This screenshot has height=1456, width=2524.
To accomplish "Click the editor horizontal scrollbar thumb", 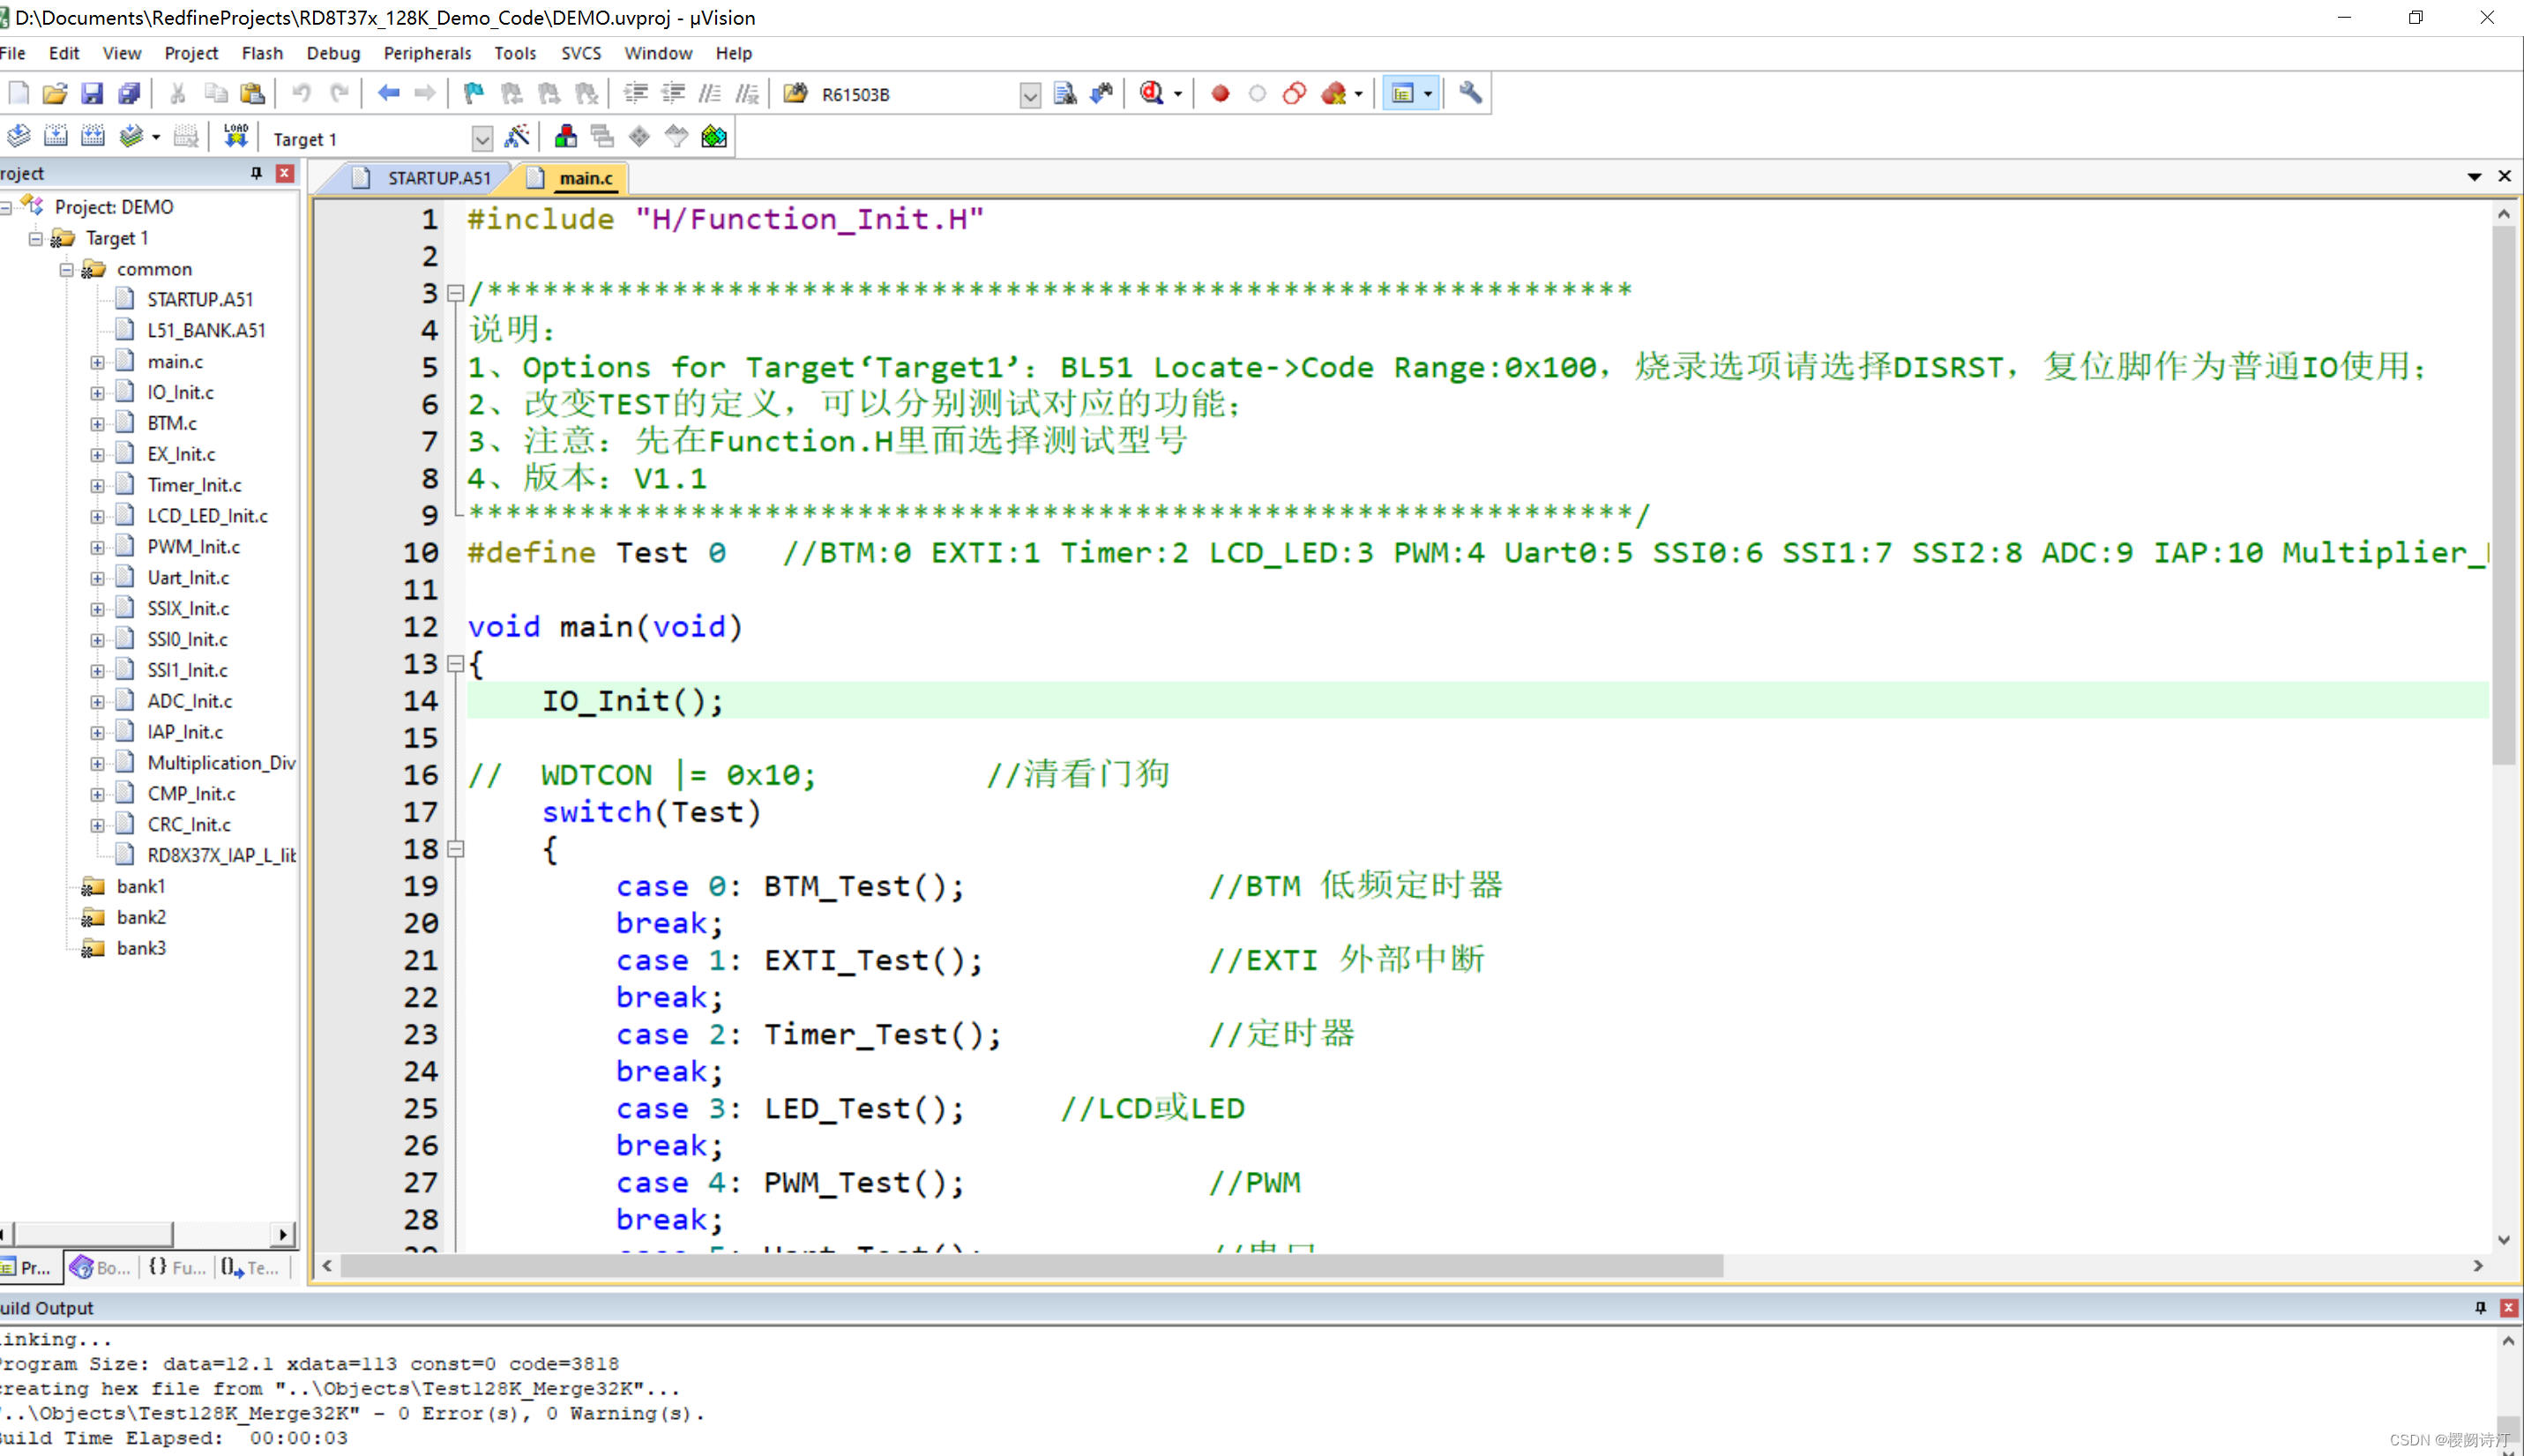I will click(1032, 1266).
